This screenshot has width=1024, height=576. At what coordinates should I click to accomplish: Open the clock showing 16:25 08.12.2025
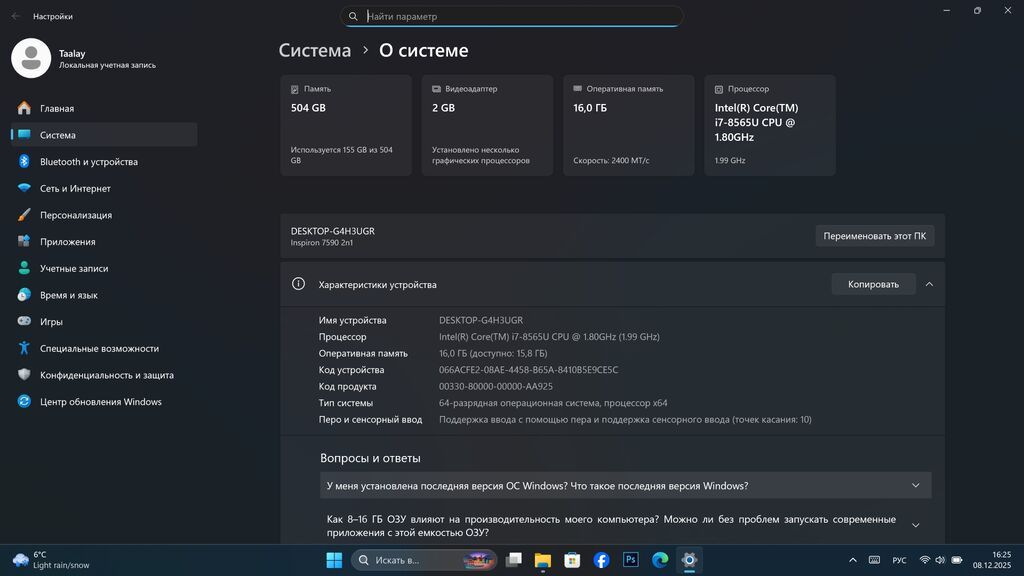(x=992, y=560)
